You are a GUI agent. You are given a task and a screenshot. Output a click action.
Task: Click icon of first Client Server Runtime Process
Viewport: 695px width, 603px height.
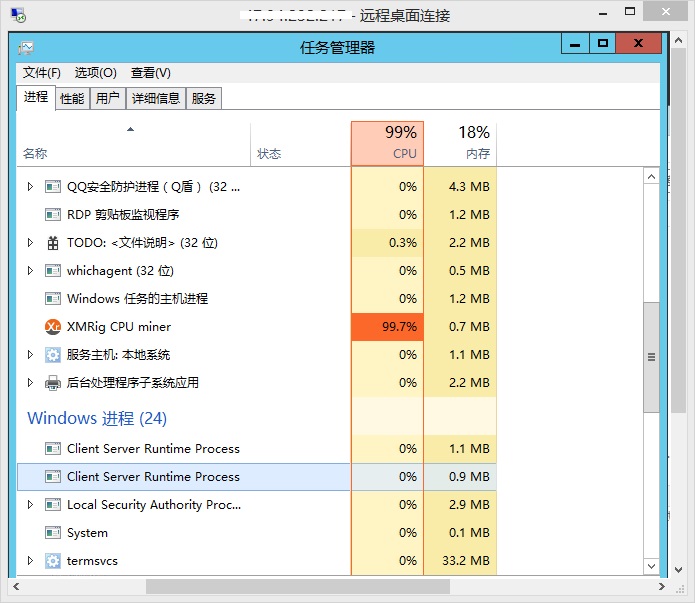pyautogui.click(x=53, y=449)
